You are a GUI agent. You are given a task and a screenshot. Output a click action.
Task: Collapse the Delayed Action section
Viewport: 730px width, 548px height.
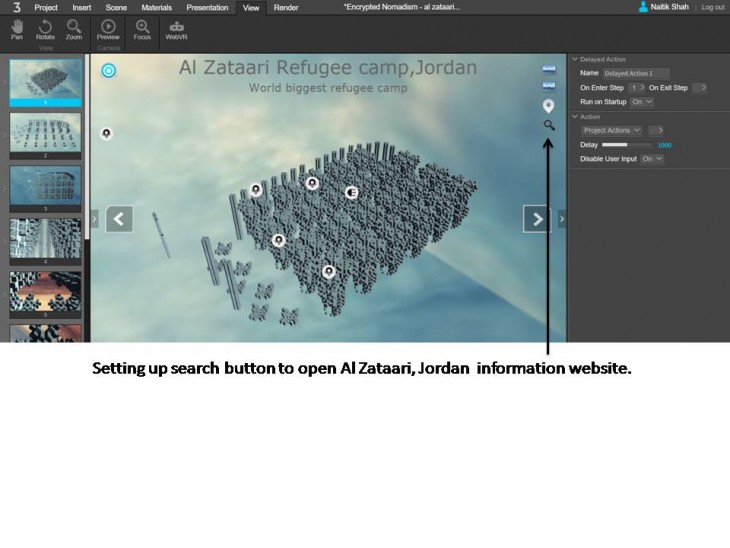pyautogui.click(x=574, y=60)
